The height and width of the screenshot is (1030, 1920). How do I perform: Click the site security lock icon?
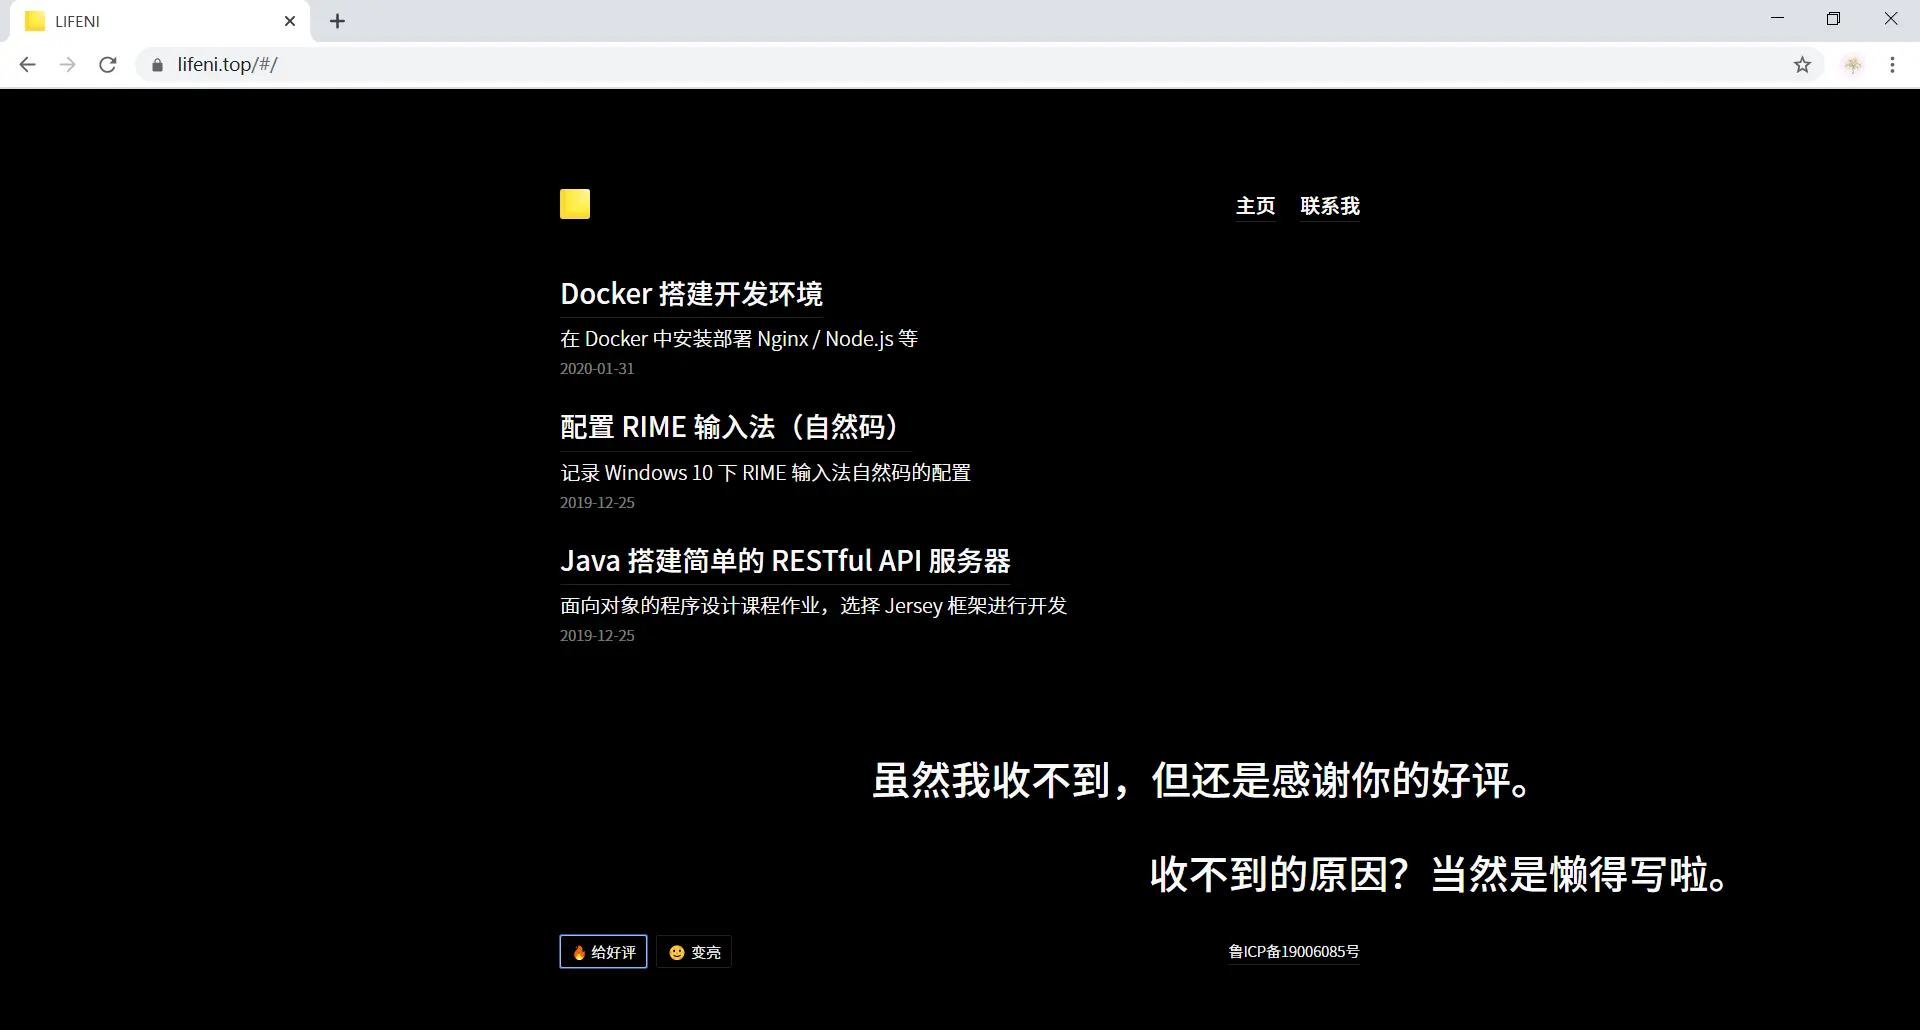tap(157, 64)
